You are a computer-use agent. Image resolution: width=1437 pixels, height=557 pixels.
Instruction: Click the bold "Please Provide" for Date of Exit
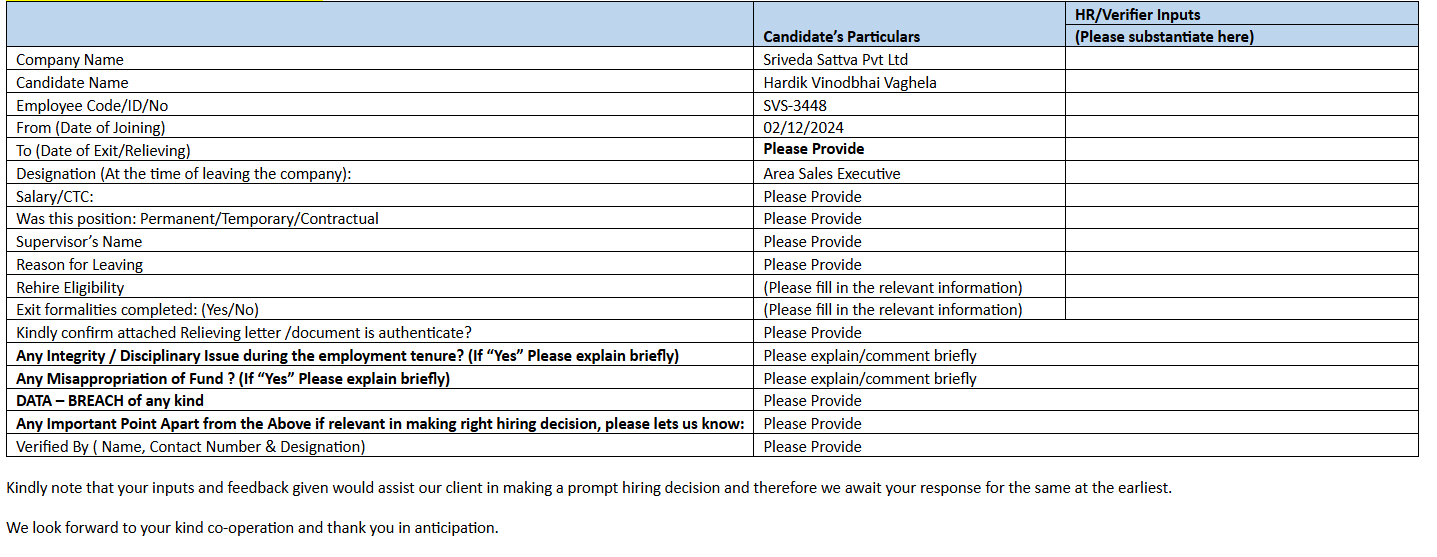(x=814, y=149)
